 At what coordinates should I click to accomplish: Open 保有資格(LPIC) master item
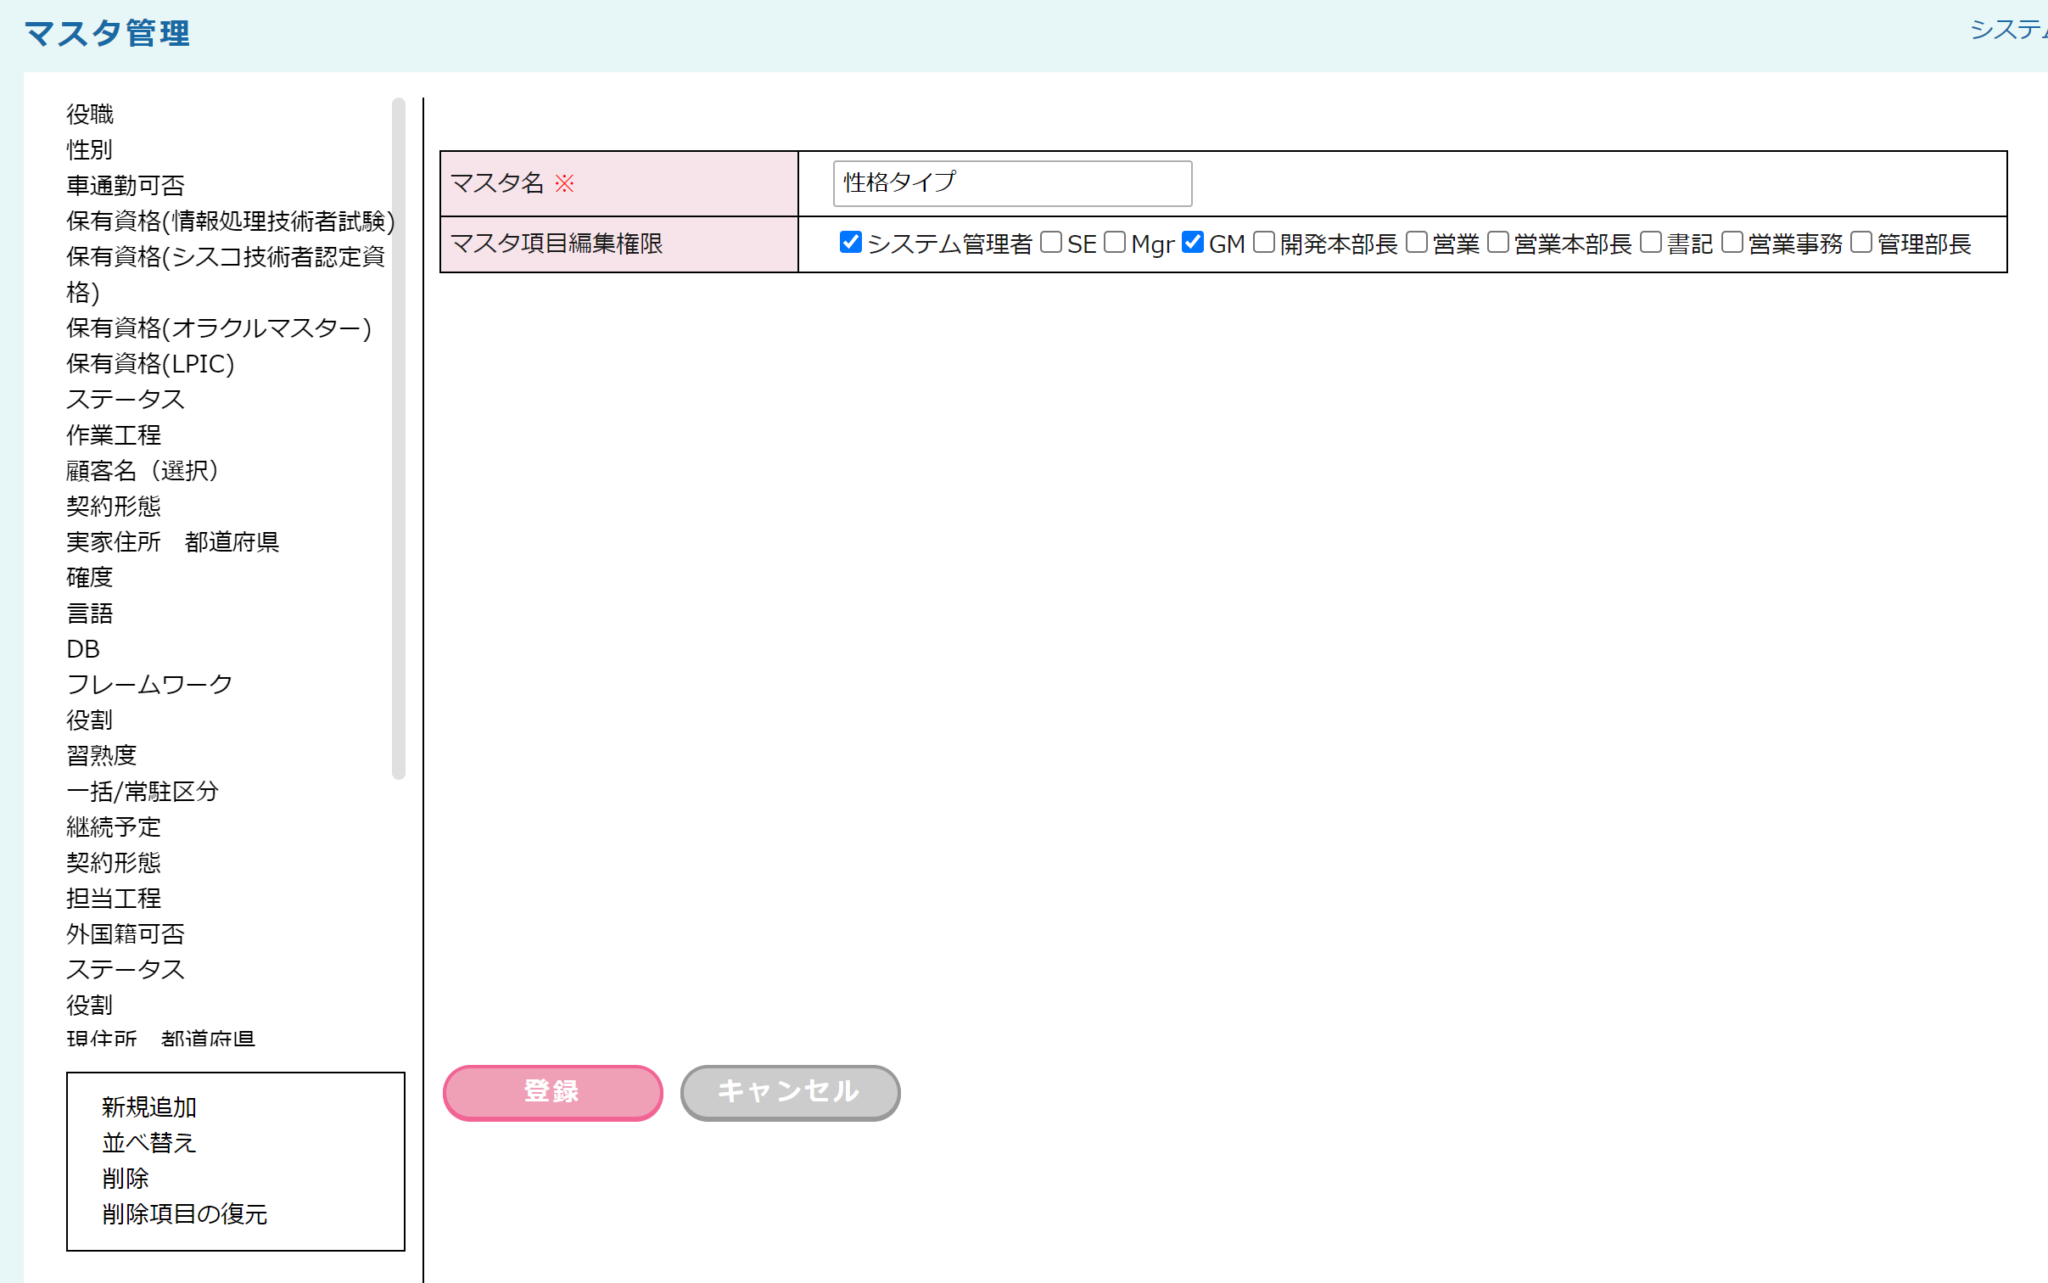coord(150,364)
